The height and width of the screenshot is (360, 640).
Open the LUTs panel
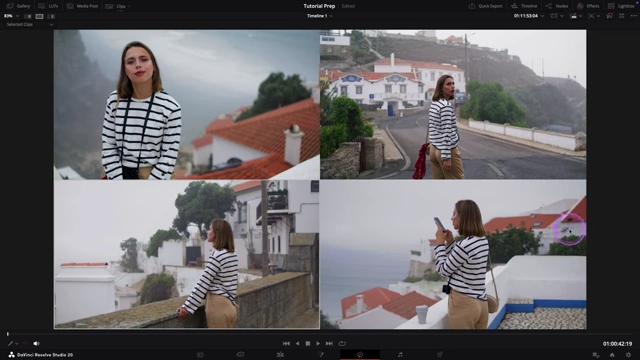(x=49, y=6)
